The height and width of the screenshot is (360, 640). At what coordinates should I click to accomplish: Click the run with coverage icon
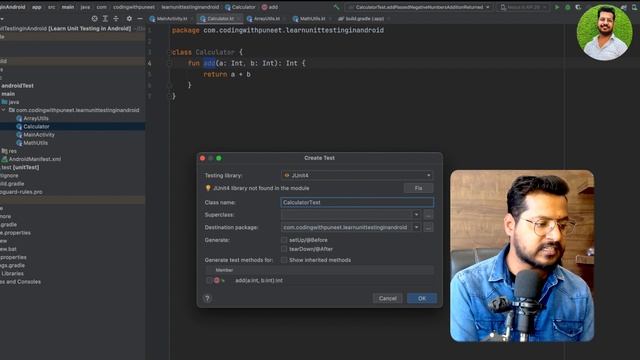click(578, 7)
